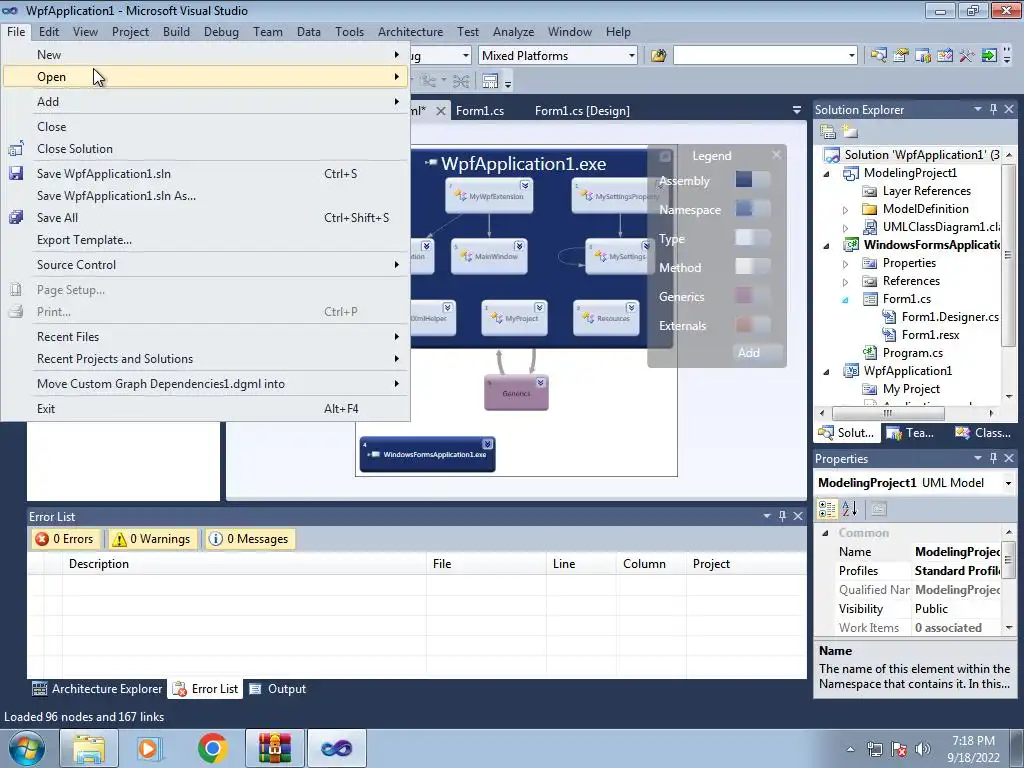1024x768 pixels.
Task: Pin the Error List panel
Action: coord(782,516)
